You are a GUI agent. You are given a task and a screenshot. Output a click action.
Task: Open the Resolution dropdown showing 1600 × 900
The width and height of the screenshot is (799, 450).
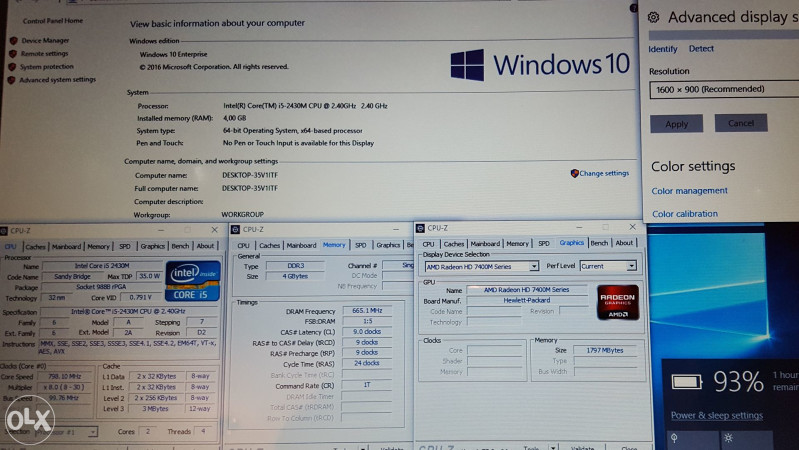724,89
